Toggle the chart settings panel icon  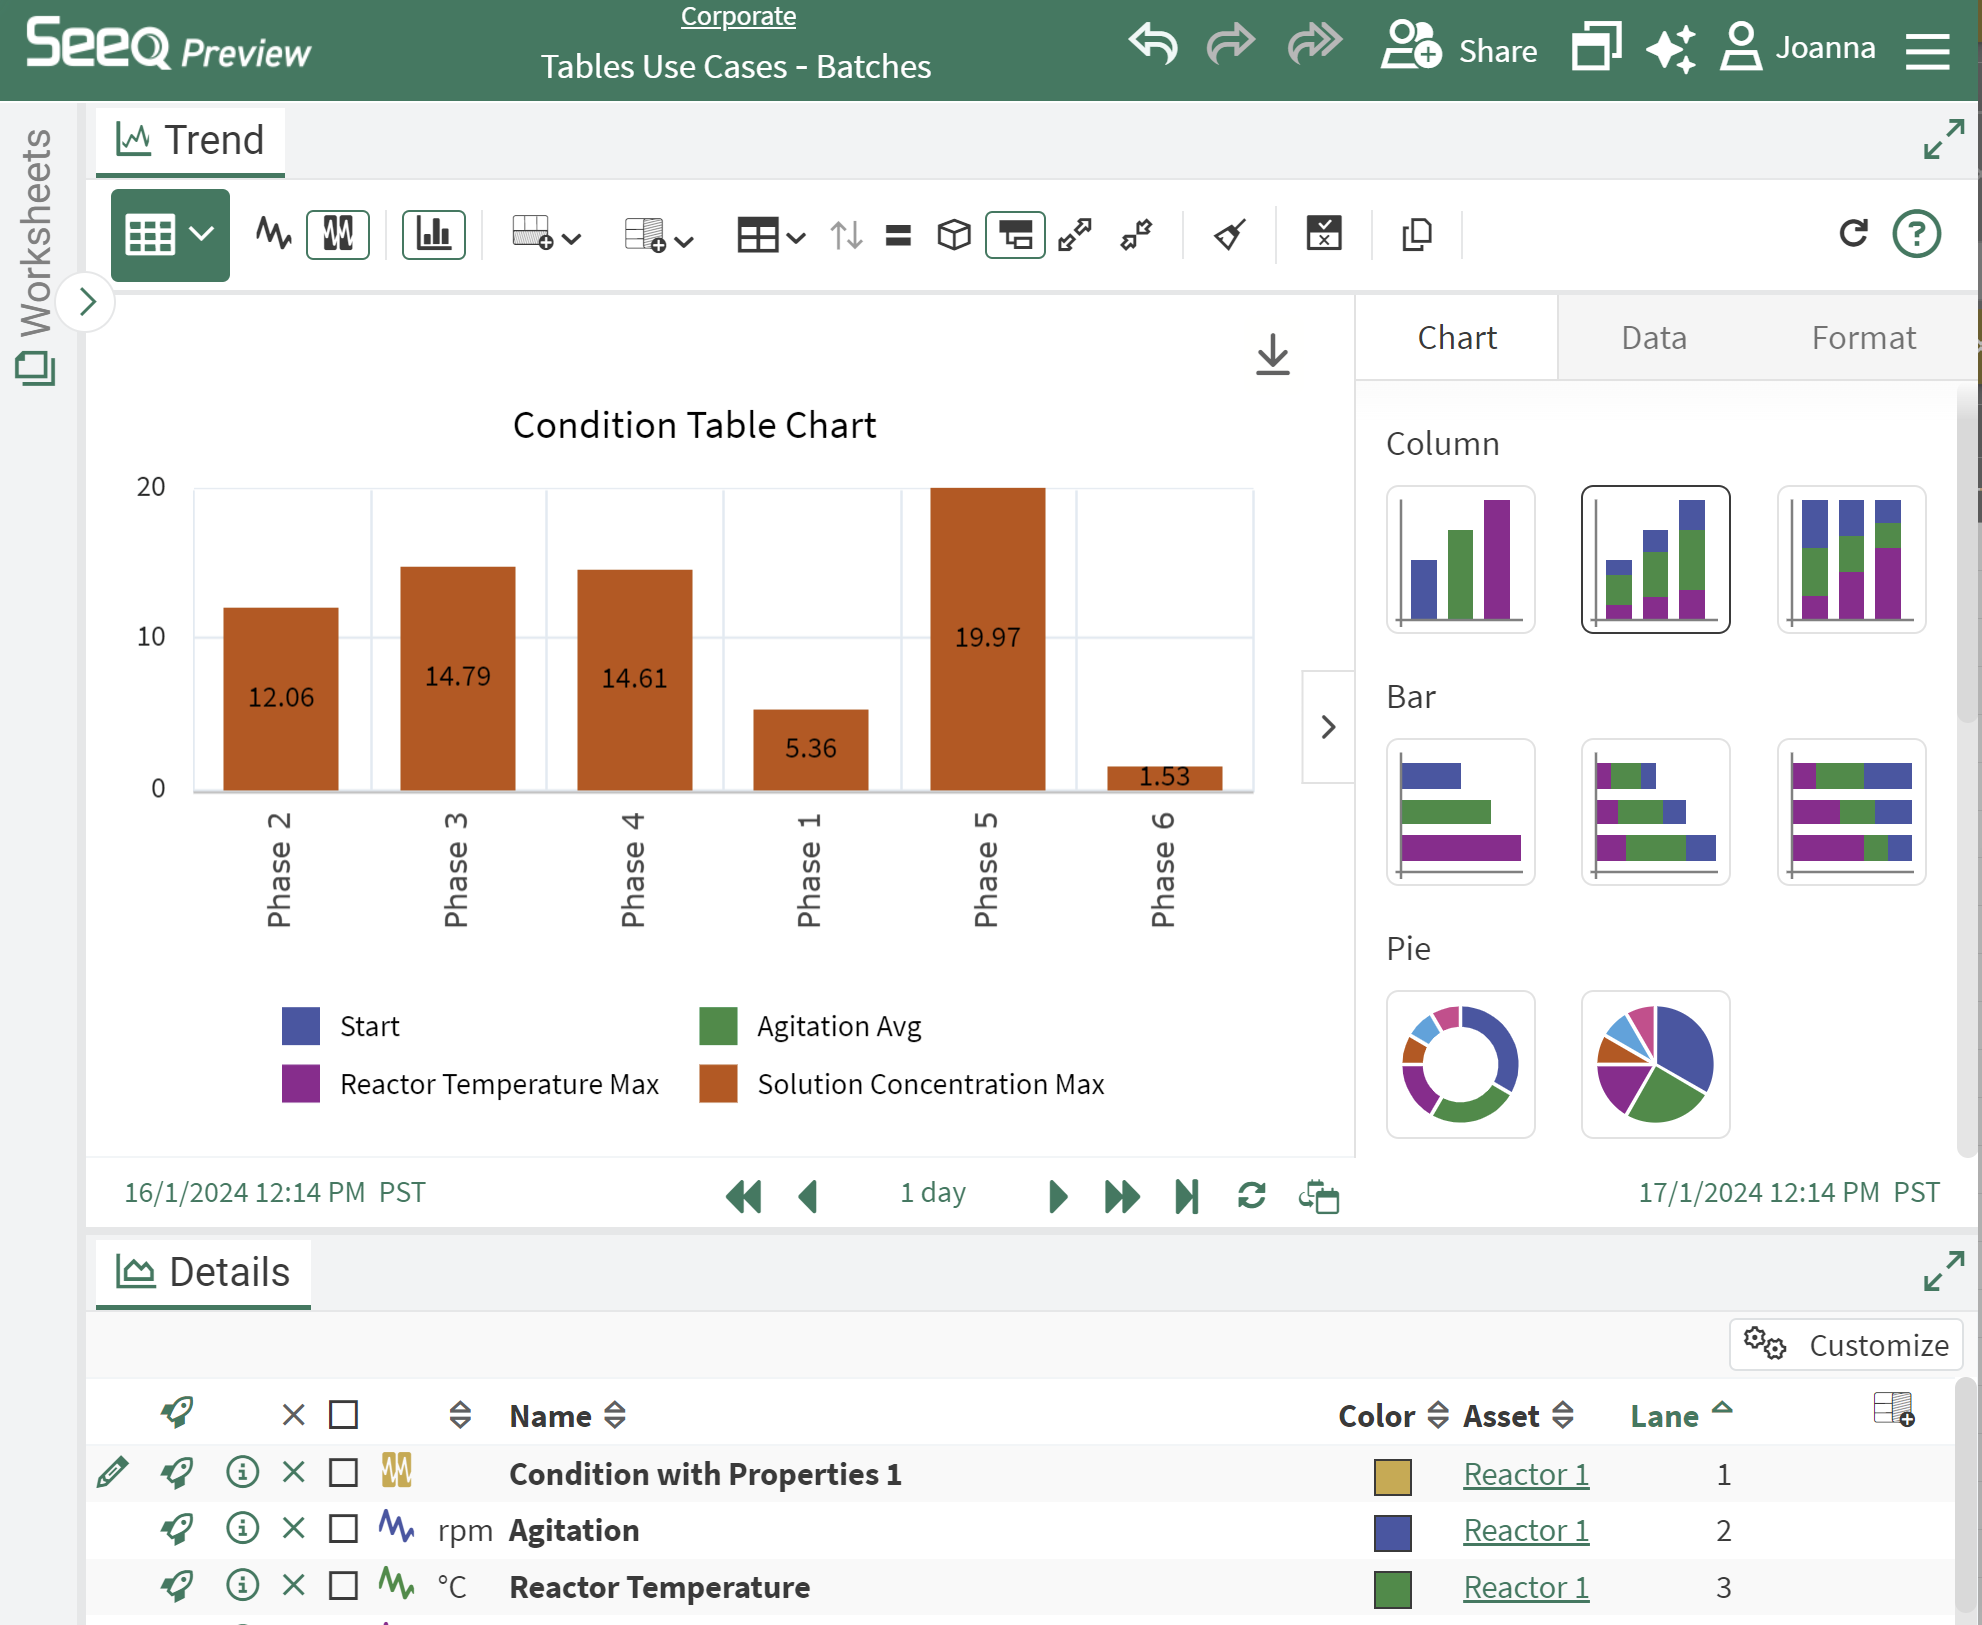coord(1016,235)
